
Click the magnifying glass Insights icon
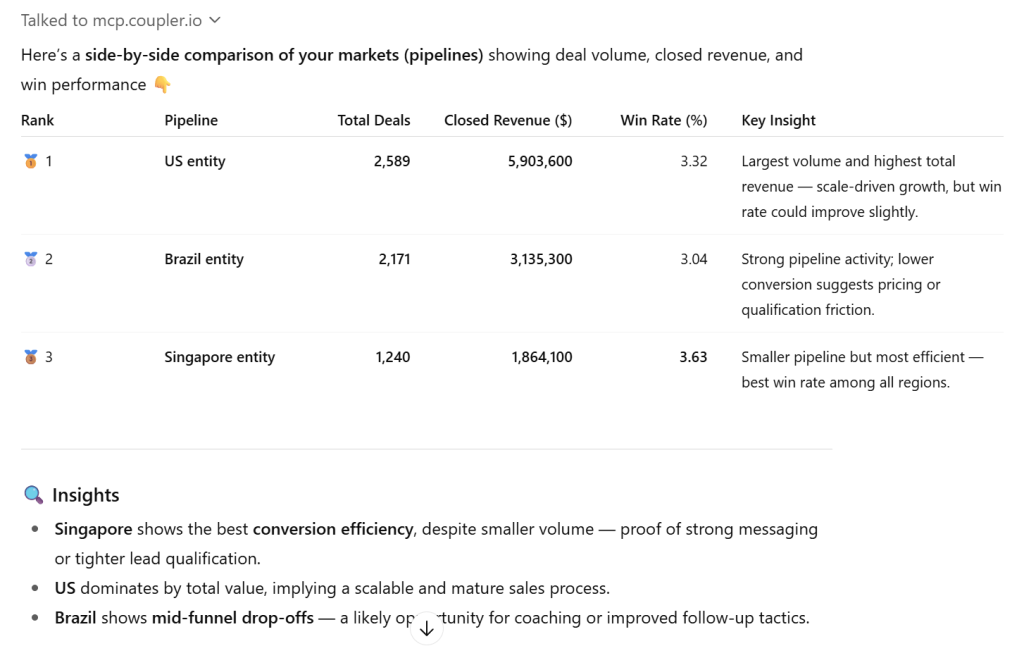click(33, 495)
